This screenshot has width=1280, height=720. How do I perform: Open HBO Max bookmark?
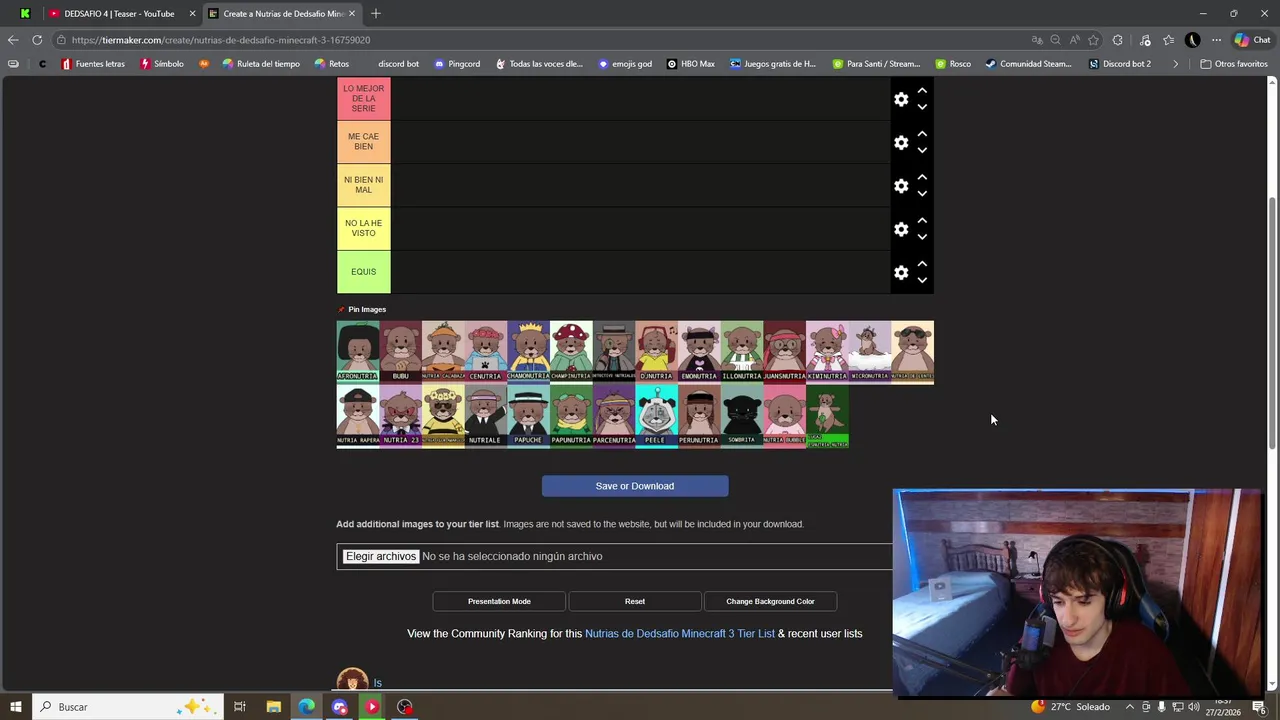[691, 64]
